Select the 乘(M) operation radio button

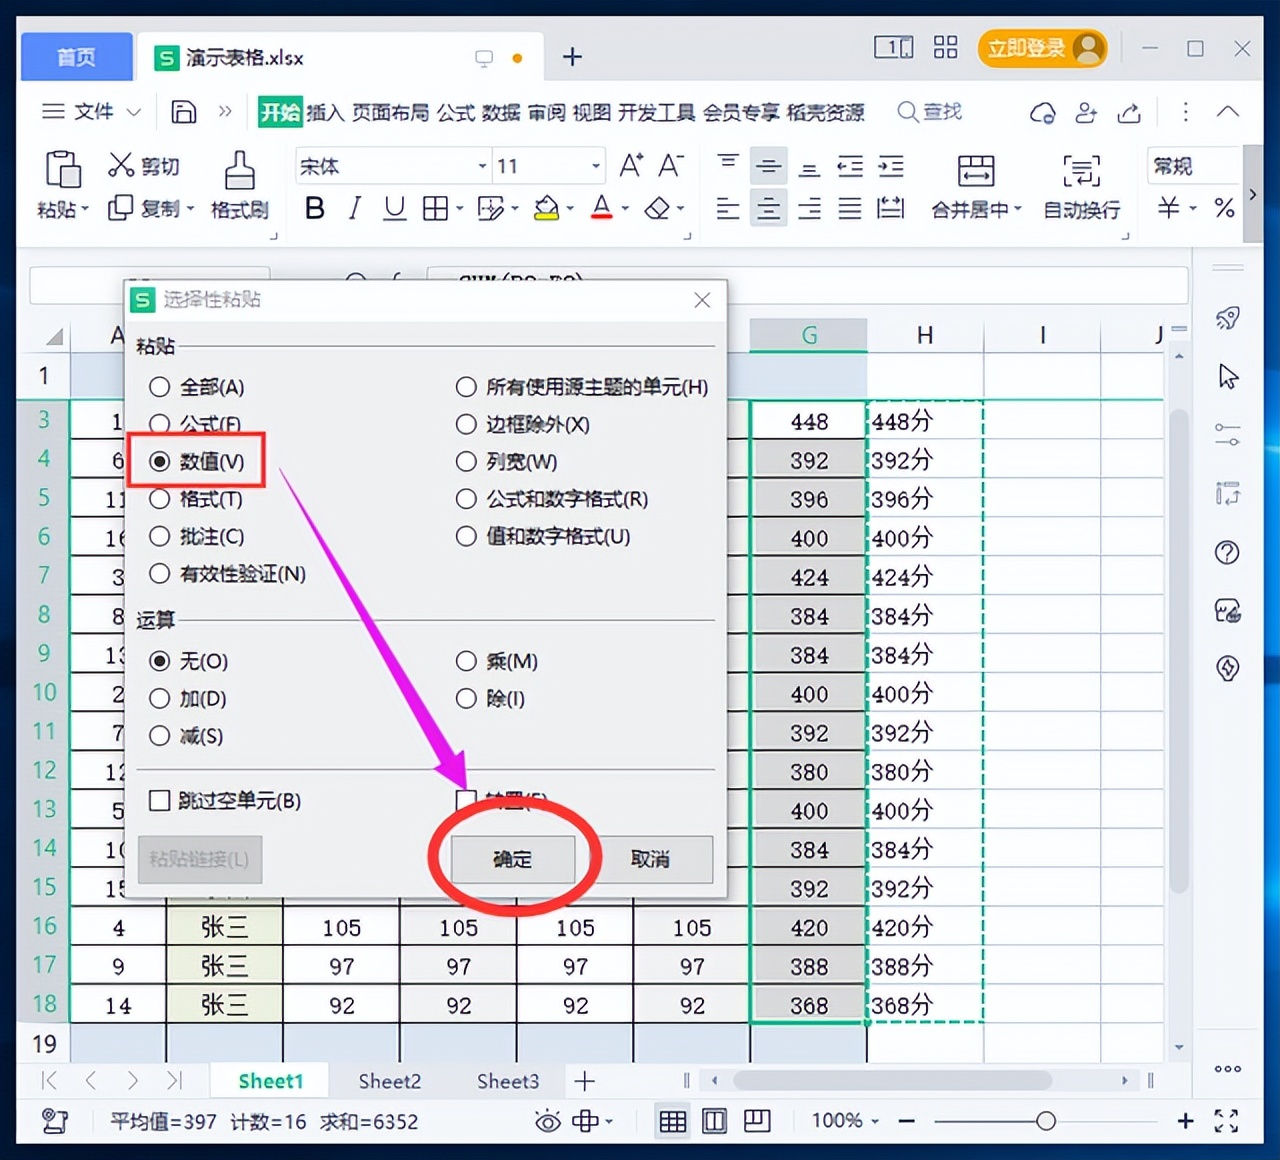[x=466, y=661]
